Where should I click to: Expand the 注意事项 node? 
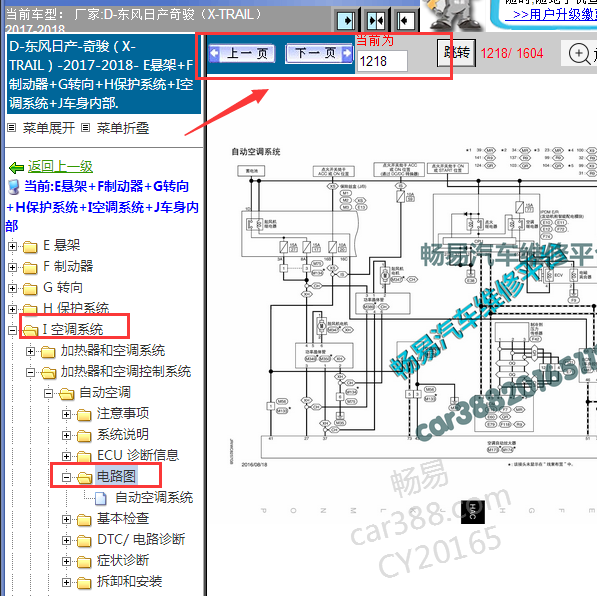tap(66, 414)
